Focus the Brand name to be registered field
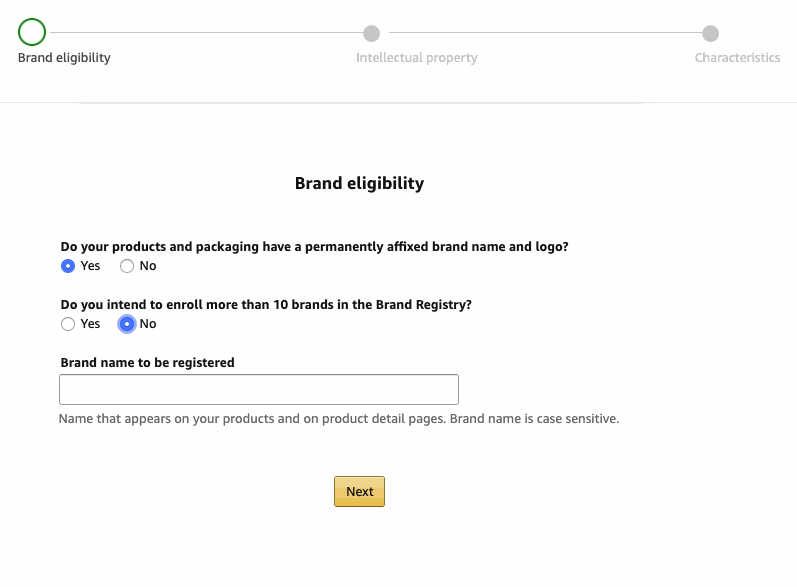This screenshot has height=587, width=797. click(x=259, y=390)
